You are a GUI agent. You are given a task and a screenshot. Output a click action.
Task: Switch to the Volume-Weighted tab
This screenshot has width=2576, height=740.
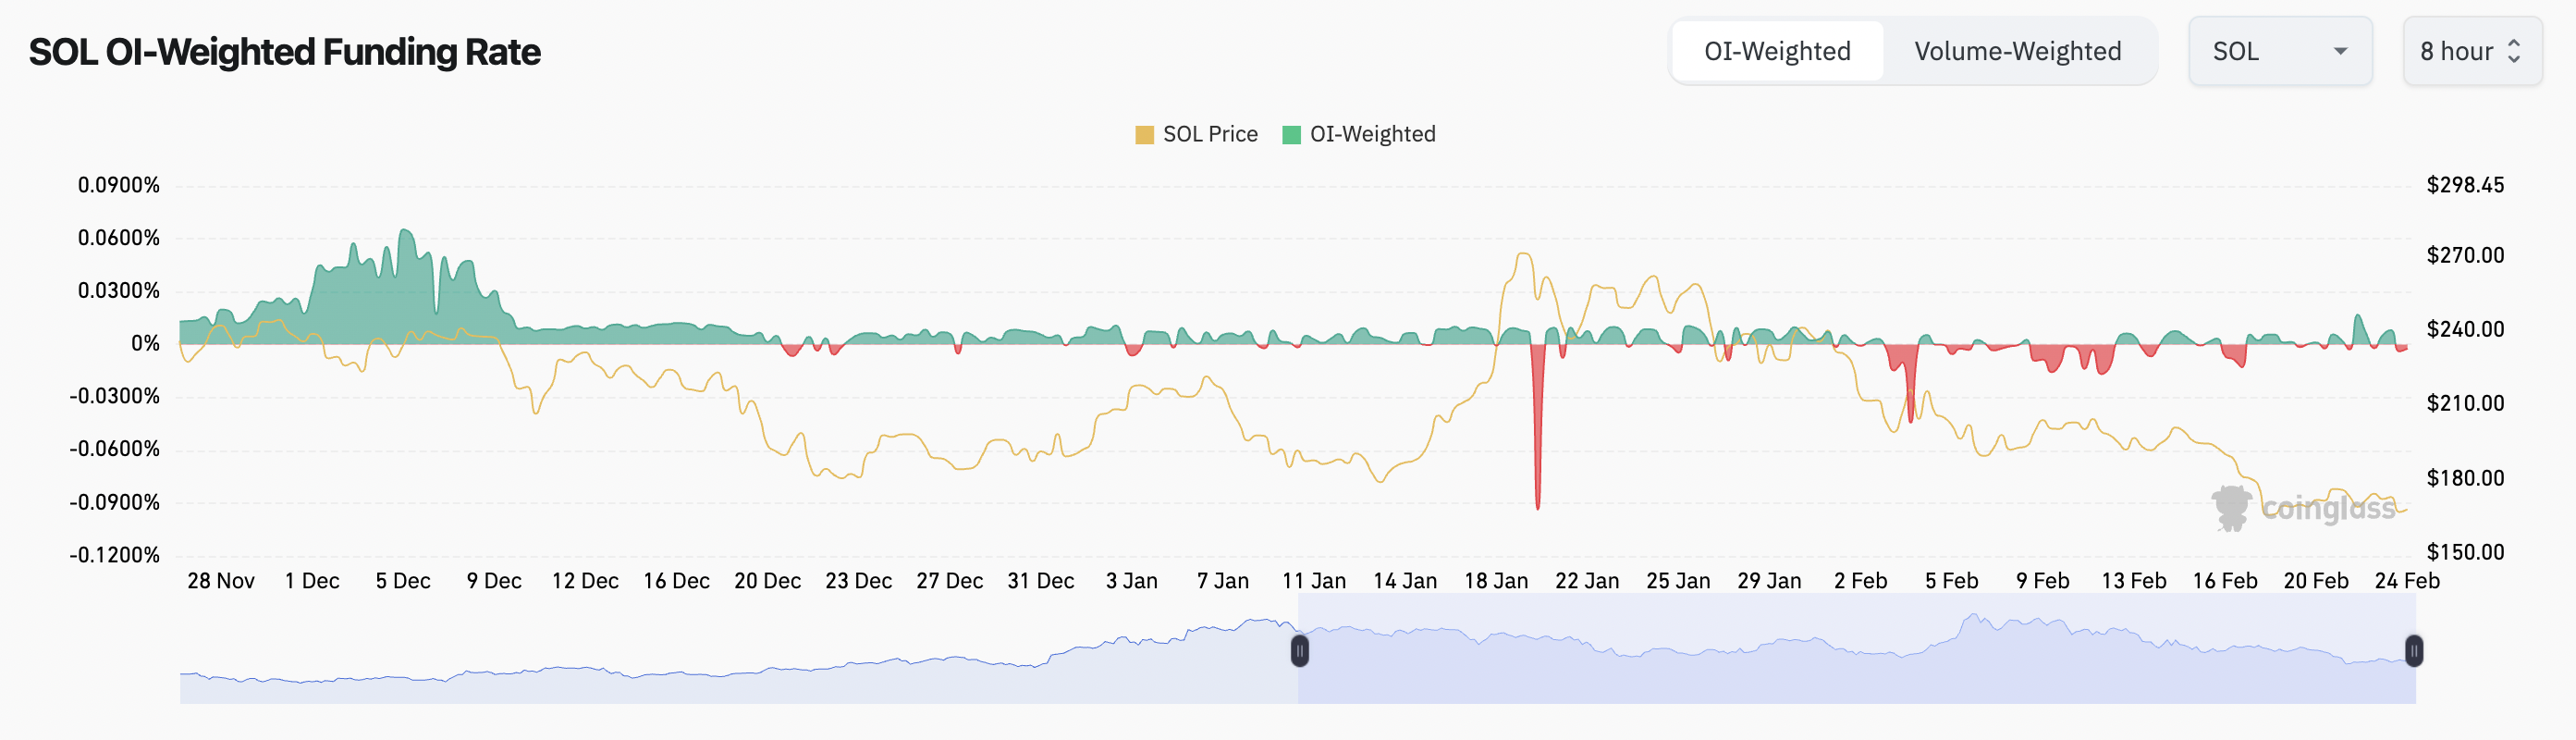point(2017,51)
